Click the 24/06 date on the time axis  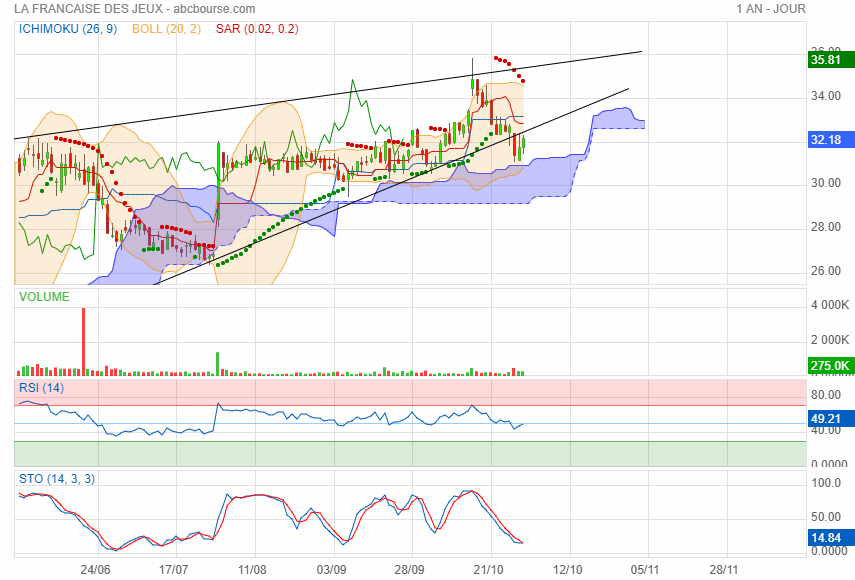coord(95,568)
